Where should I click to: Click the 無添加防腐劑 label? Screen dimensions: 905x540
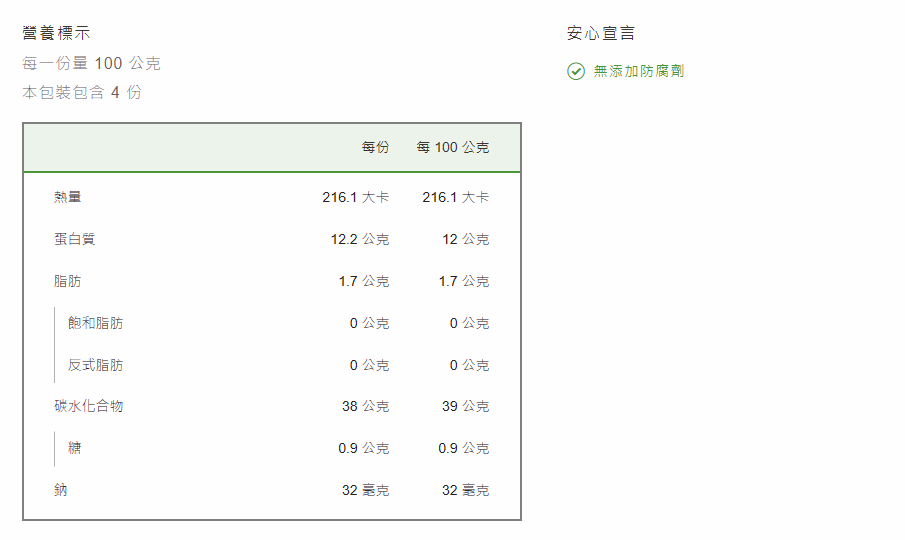point(639,71)
